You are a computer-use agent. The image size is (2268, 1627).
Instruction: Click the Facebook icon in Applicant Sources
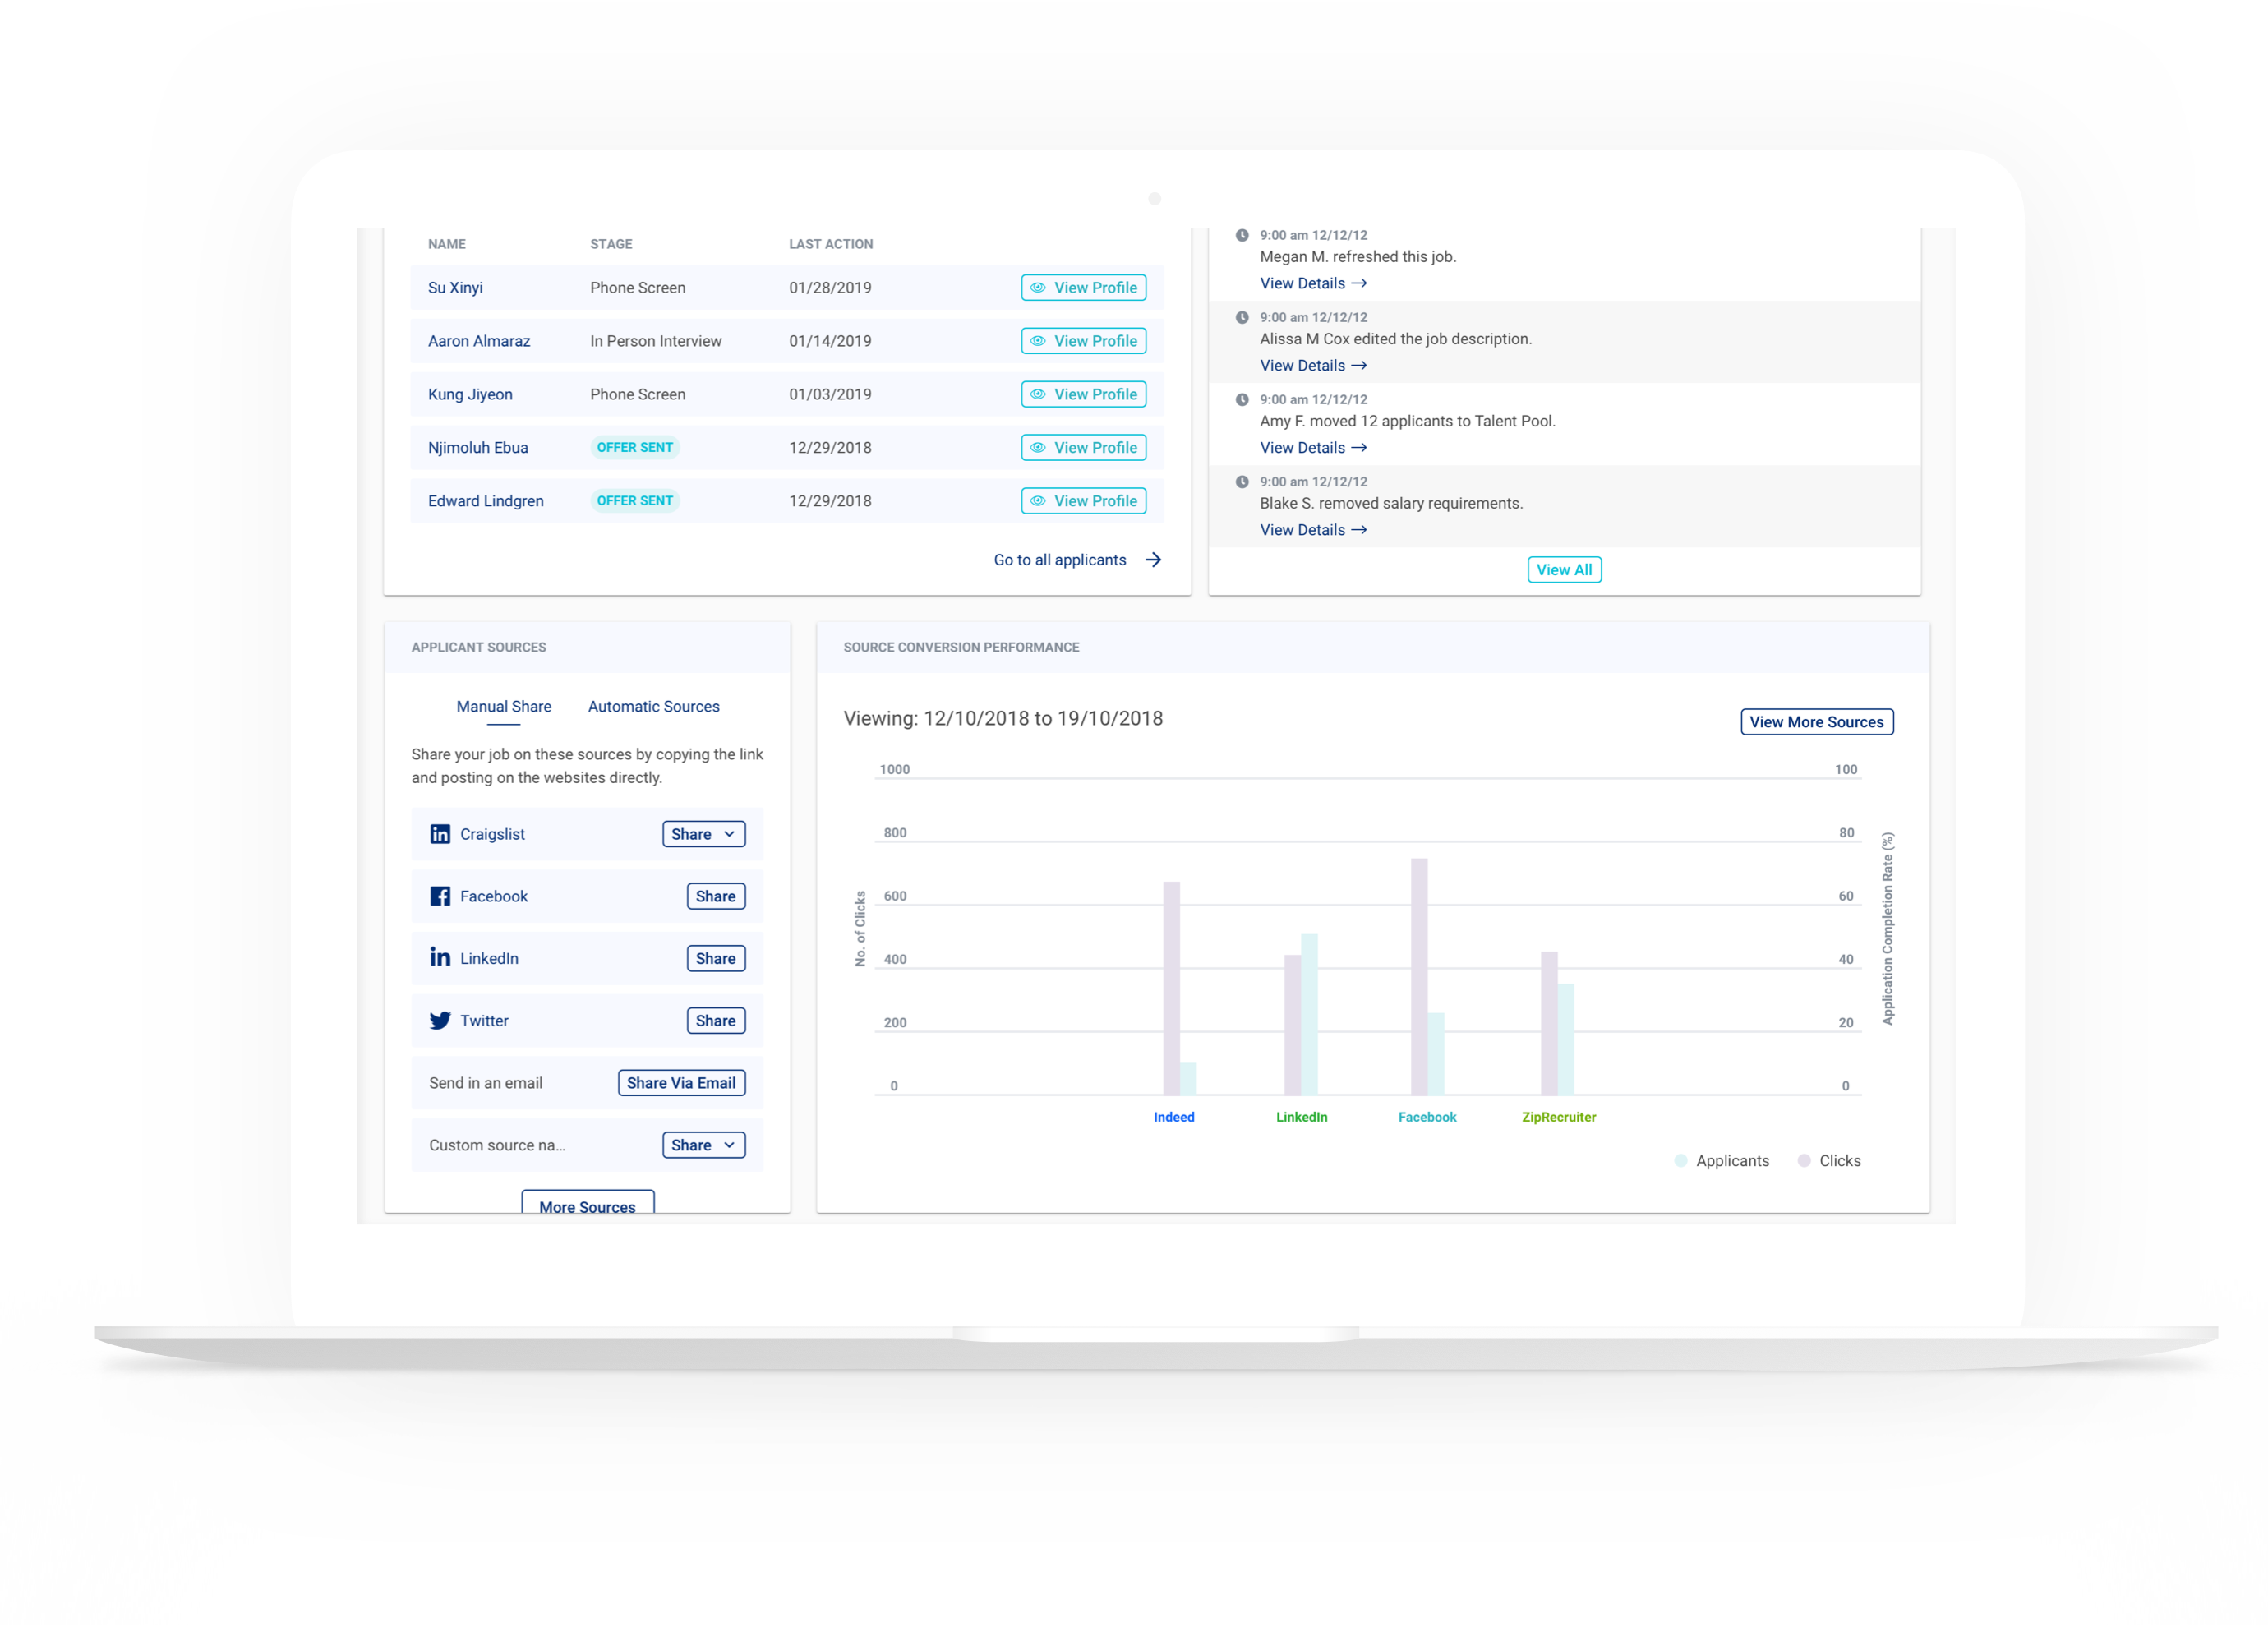click(x=440, y=896)
